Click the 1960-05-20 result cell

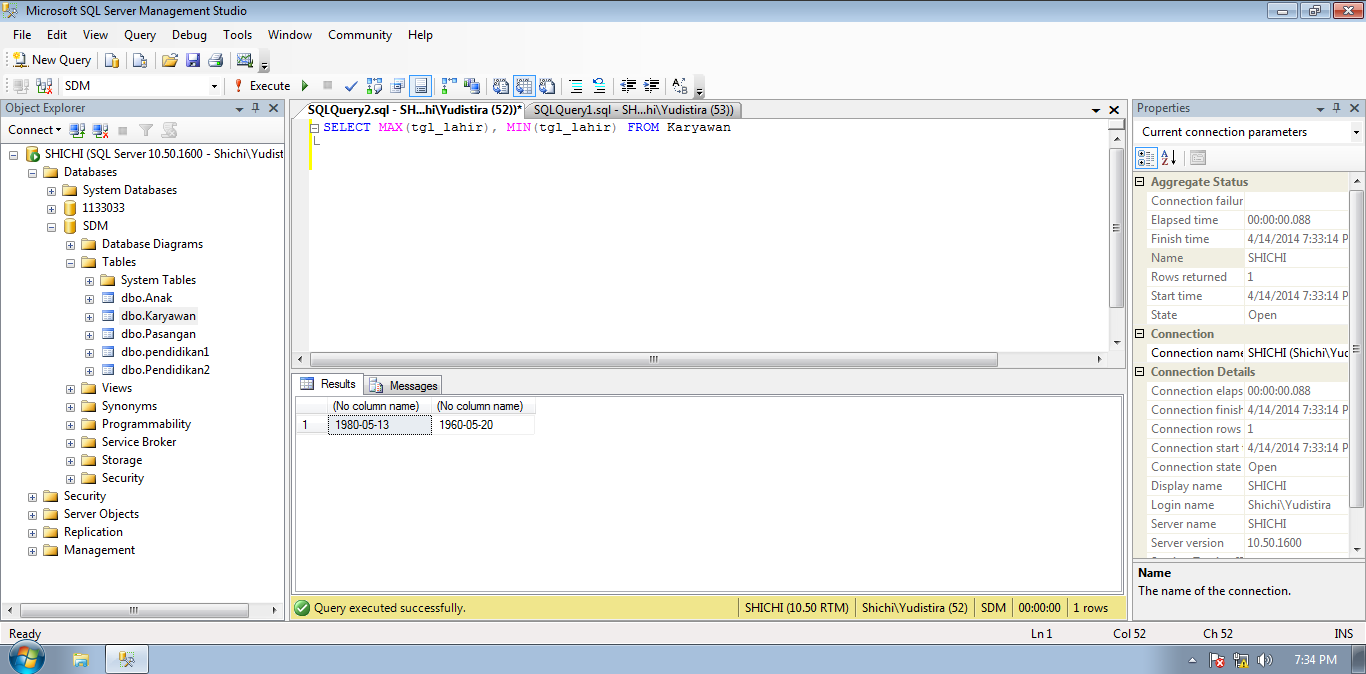[x=483, y=425]
